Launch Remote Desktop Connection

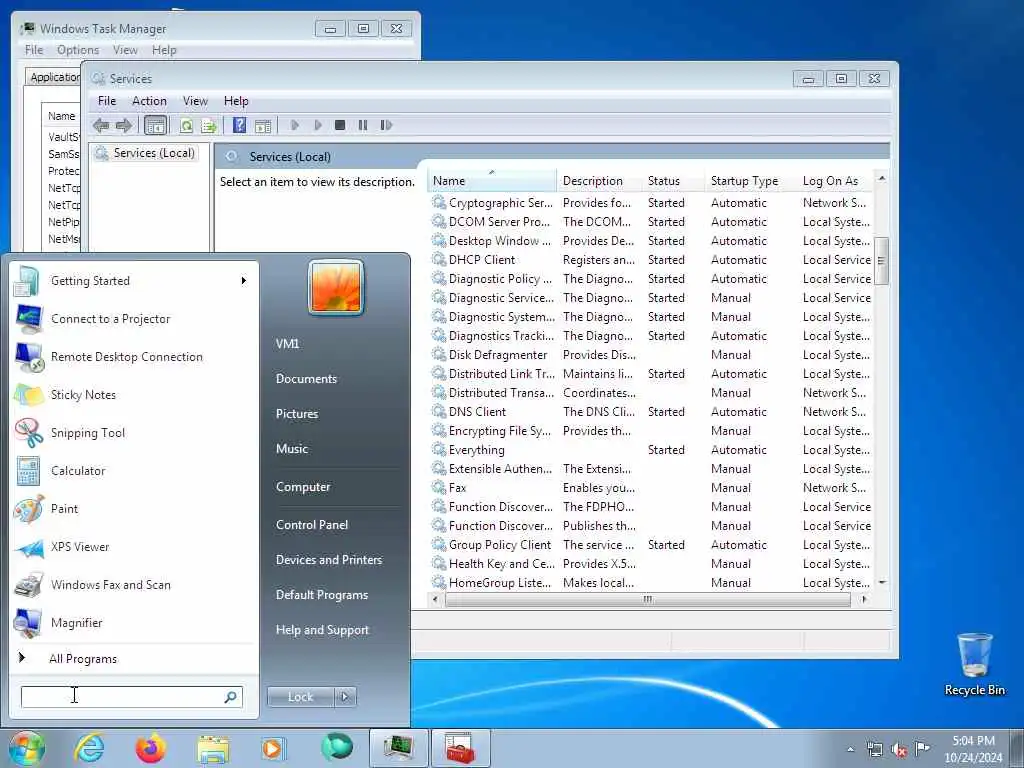point(134,357)
